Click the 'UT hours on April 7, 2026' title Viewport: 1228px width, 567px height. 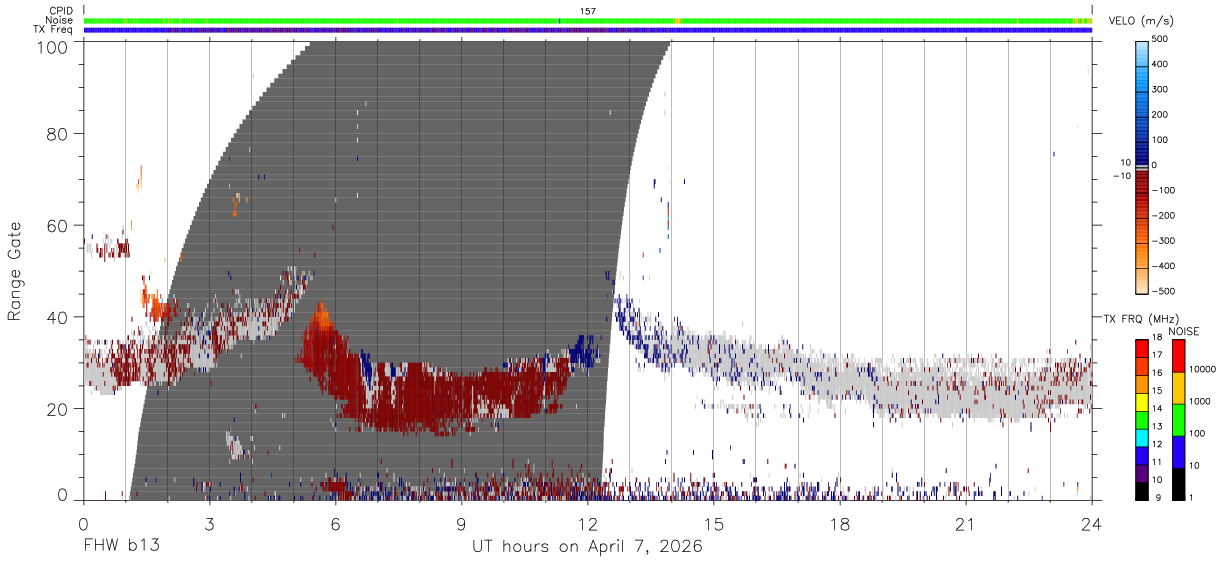point(588,547)
